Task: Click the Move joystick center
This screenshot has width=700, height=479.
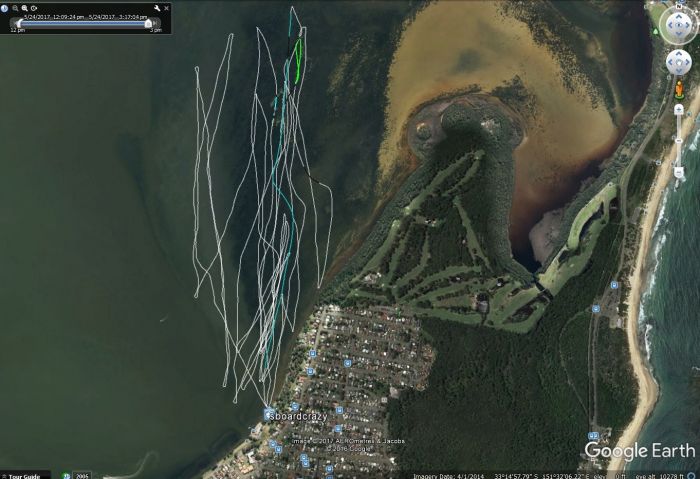Action: click(x=679, y=63)
